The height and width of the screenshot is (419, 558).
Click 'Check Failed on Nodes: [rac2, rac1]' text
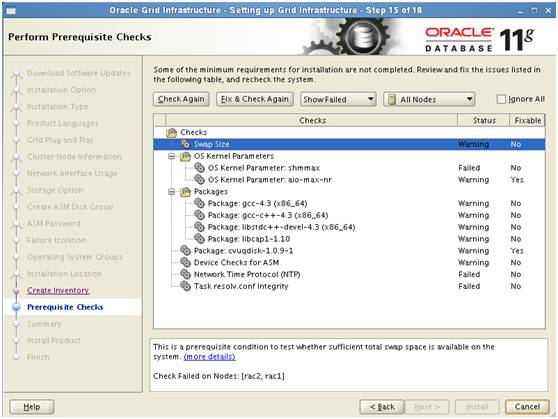pos(219,376)
